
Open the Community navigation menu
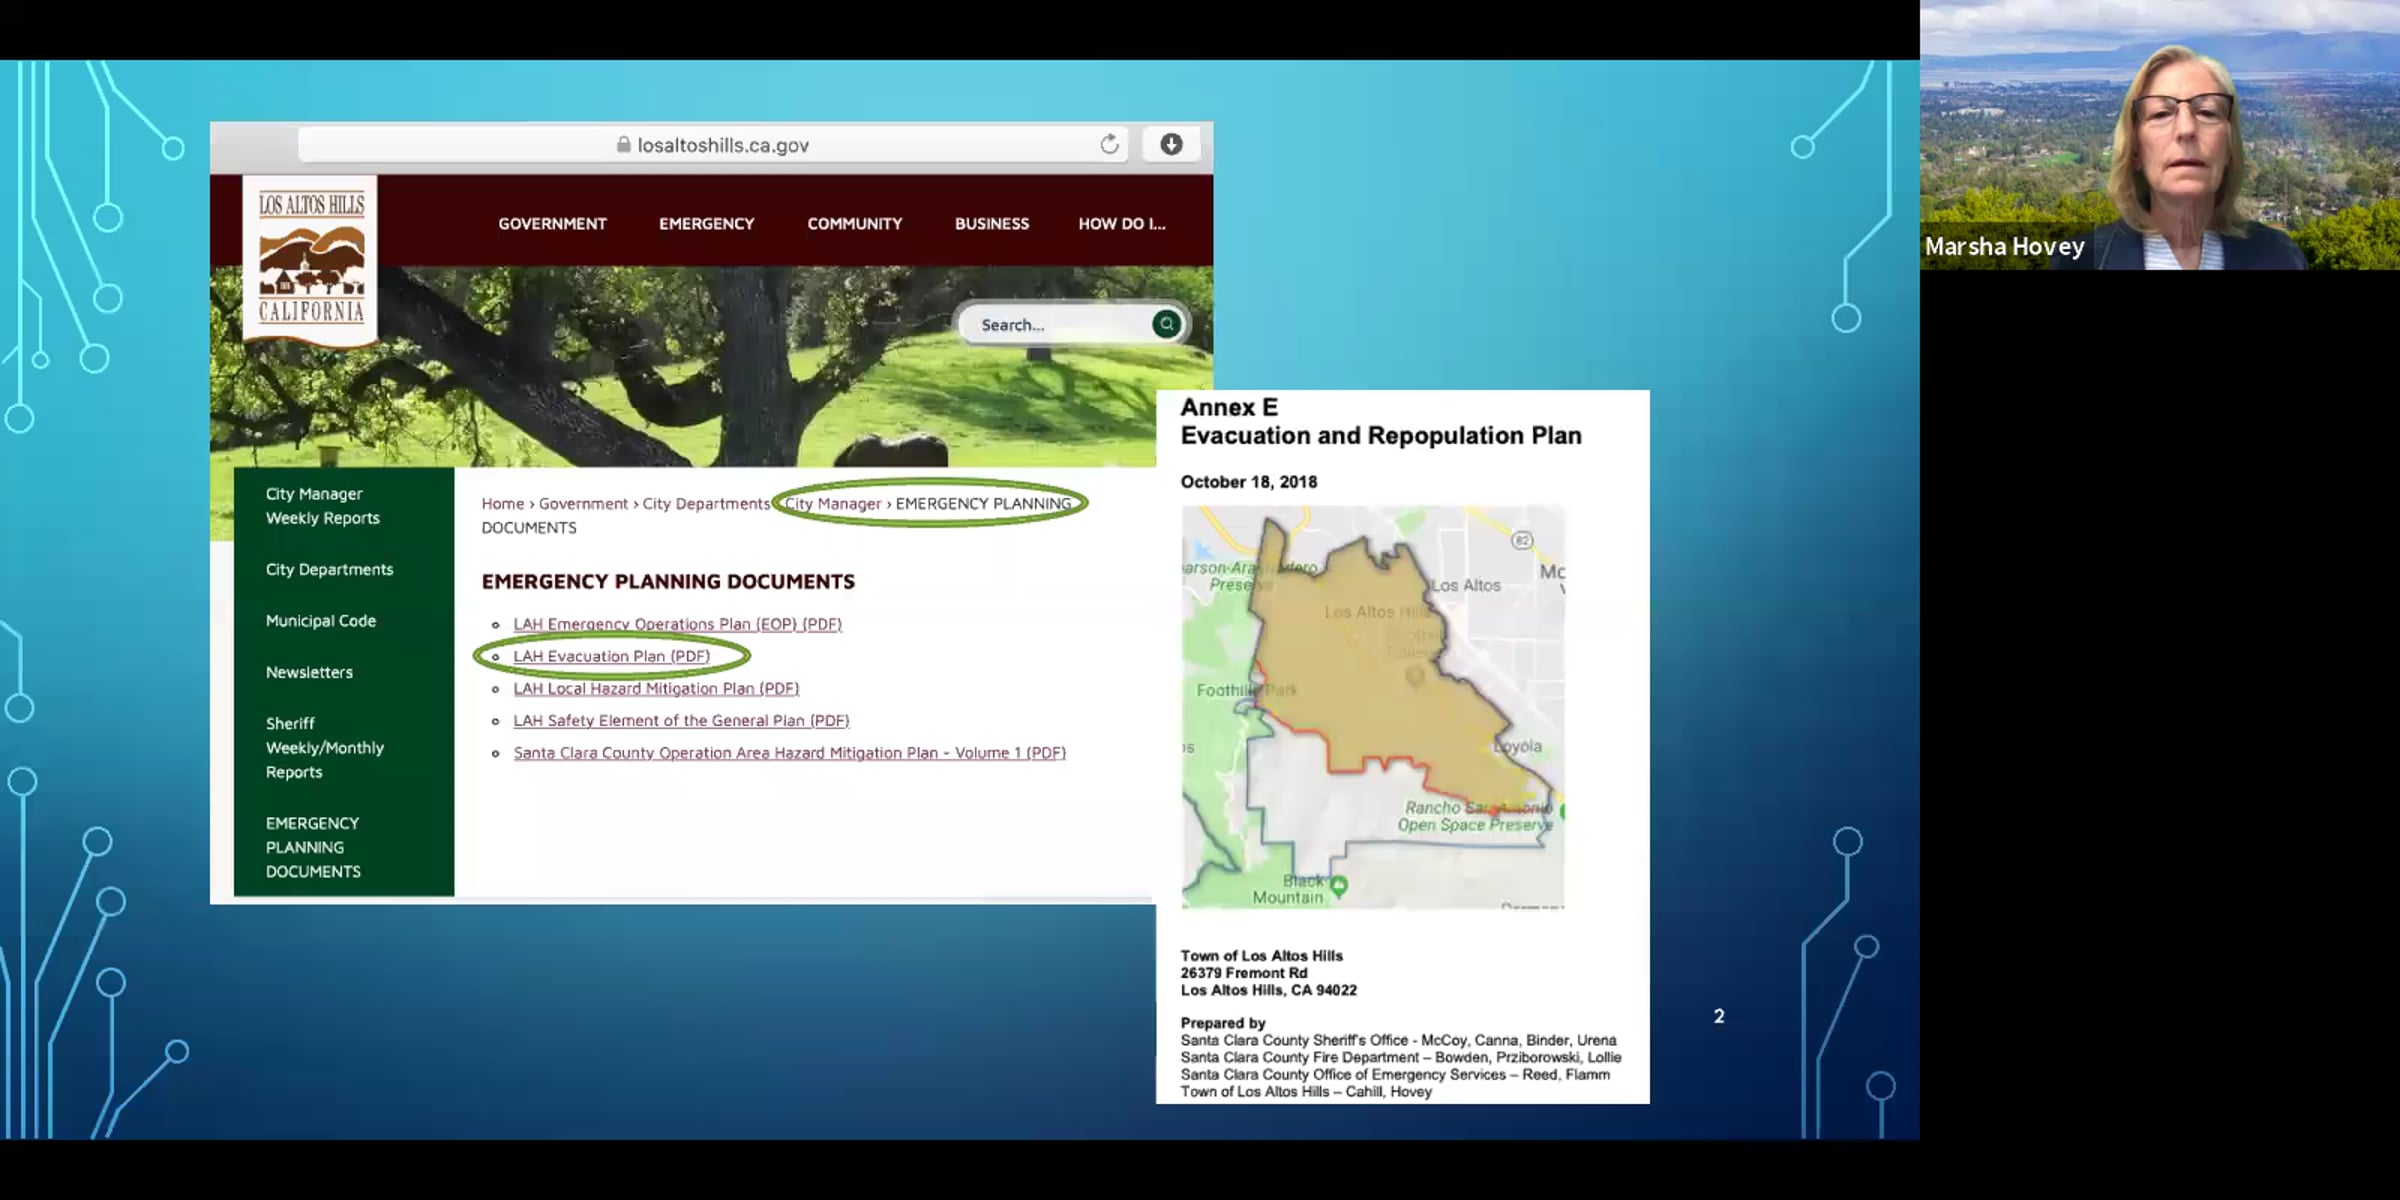(x=854, y=224)
